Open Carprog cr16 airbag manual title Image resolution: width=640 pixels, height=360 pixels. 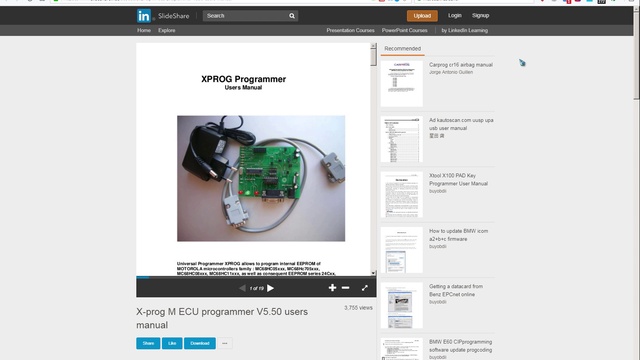461,64
